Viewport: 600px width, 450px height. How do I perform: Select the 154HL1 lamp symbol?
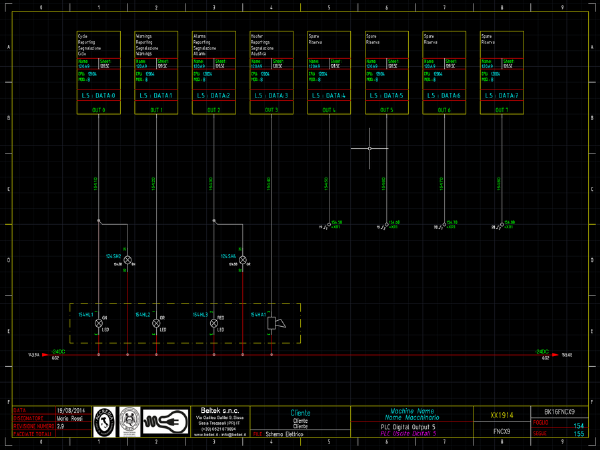(99, 323)
